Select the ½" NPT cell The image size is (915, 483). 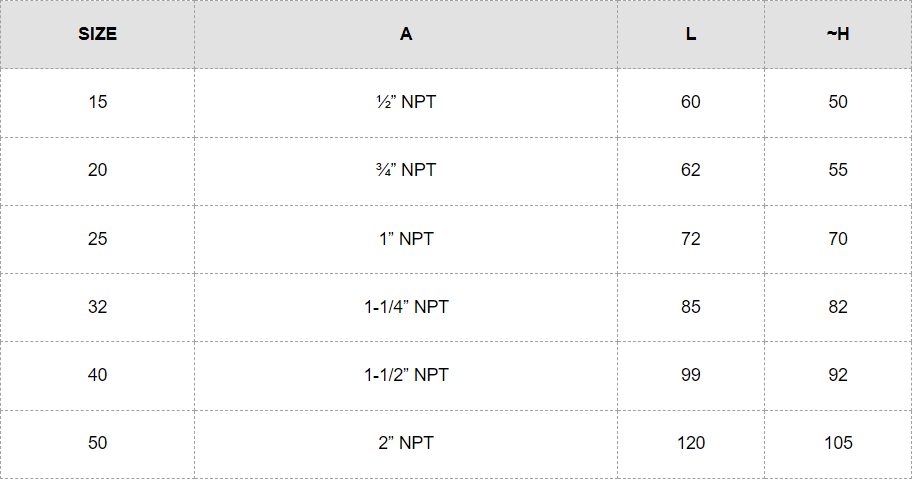tap(405, 102)
